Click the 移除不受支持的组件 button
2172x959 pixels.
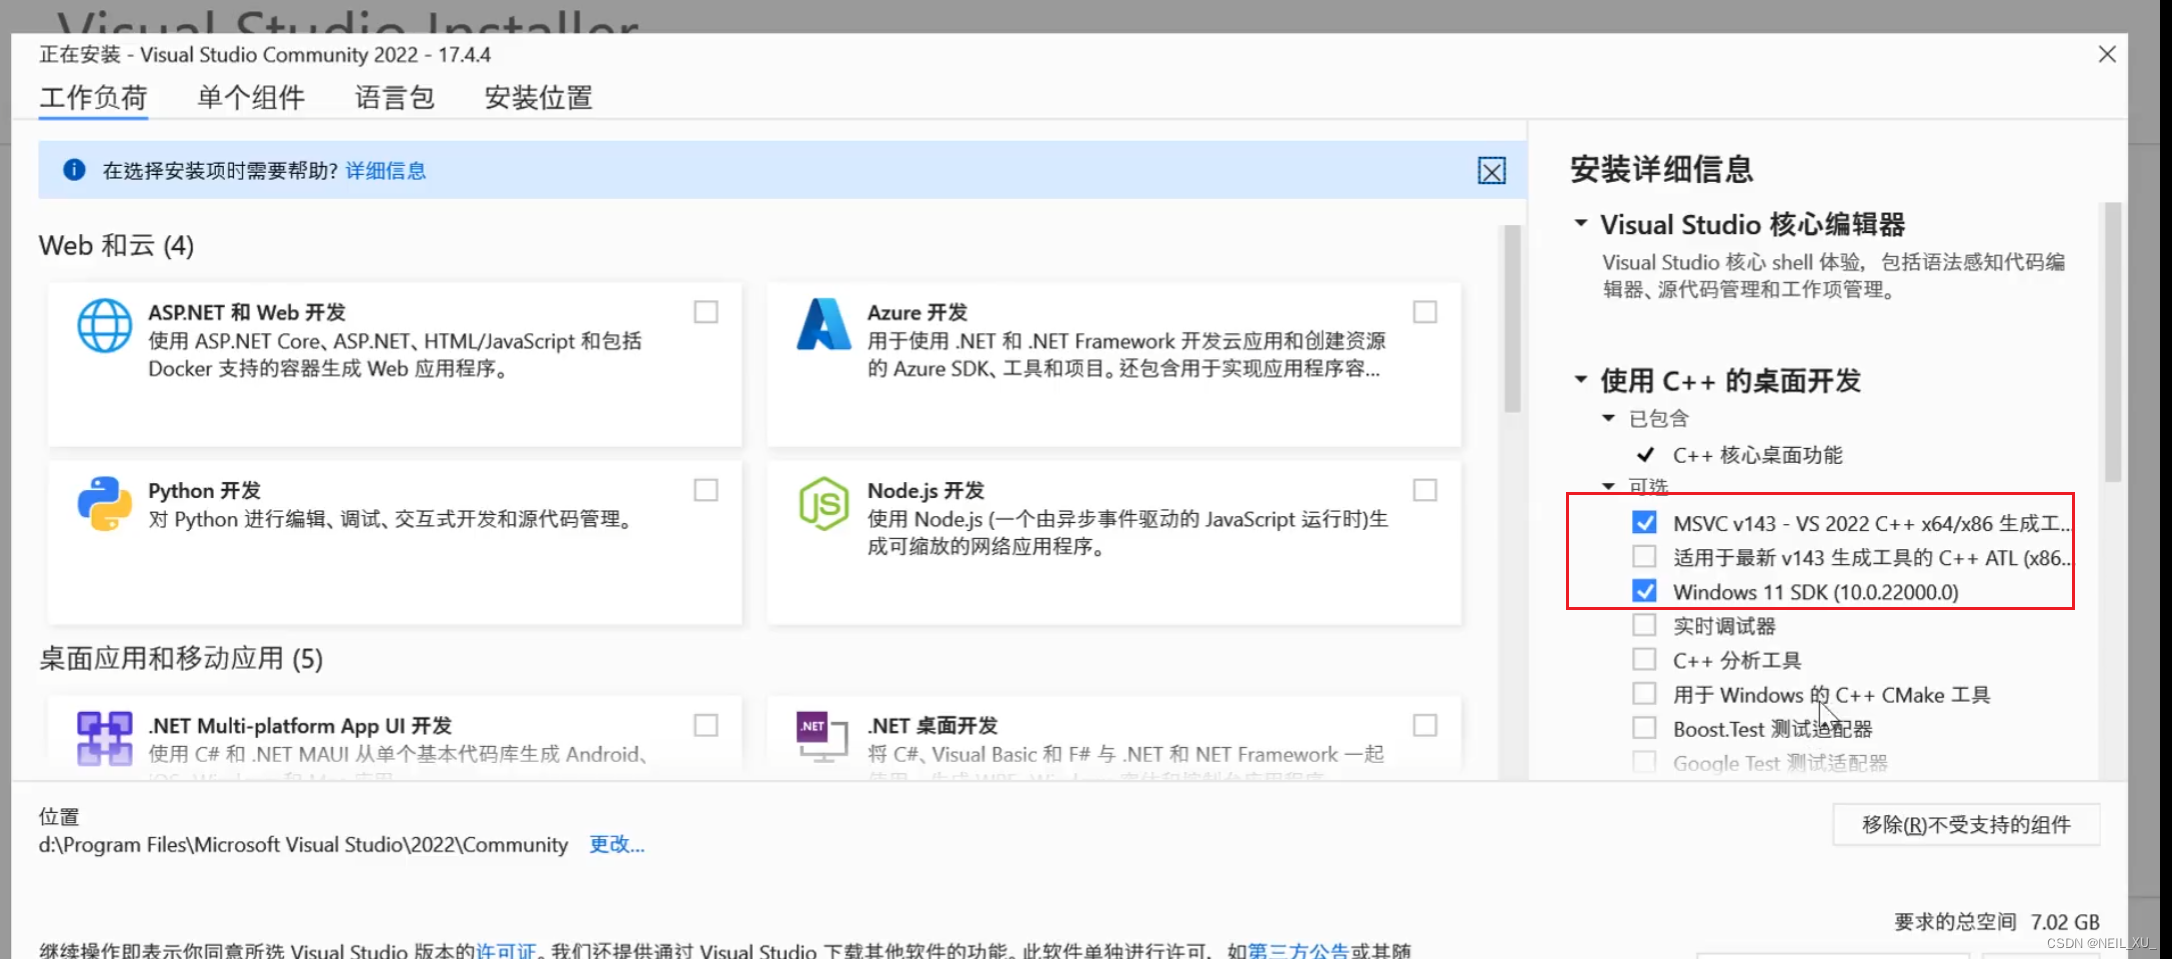click(x=1966, y=825)
